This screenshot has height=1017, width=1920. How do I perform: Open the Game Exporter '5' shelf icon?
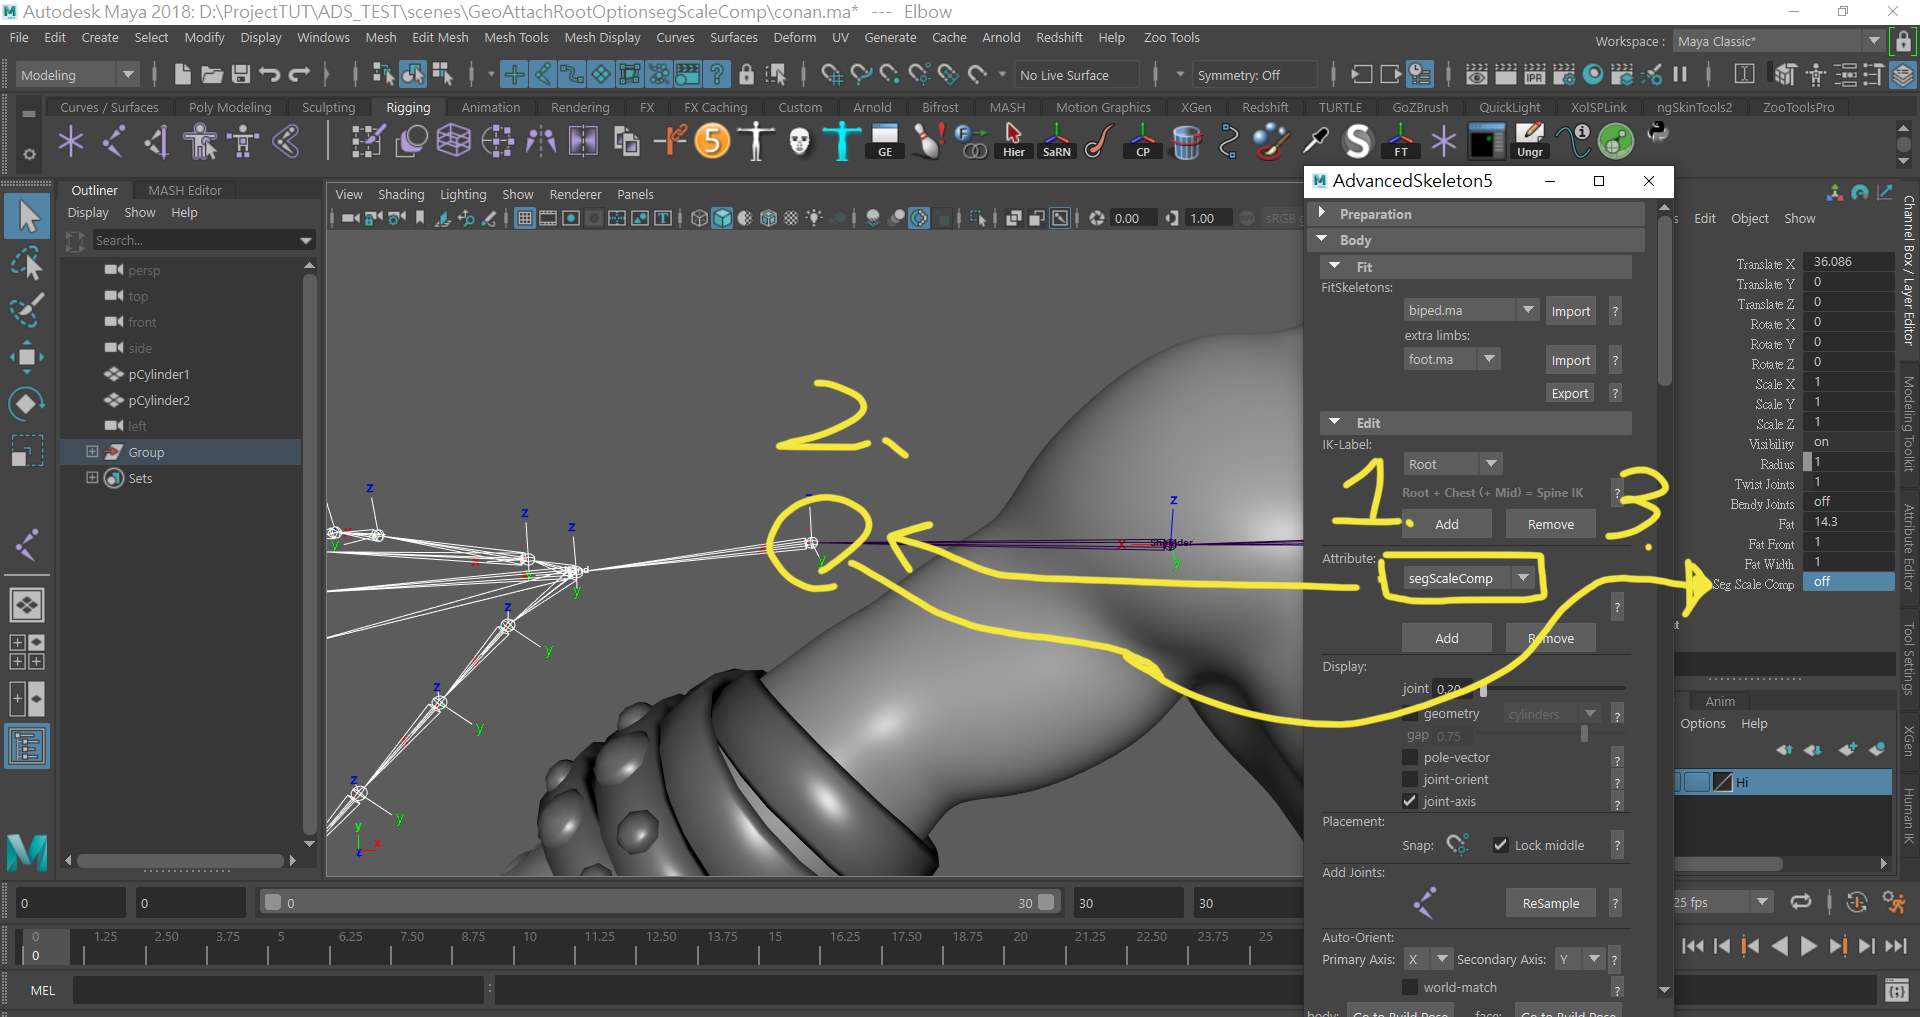pyautogui.click(x=713, y=141)
